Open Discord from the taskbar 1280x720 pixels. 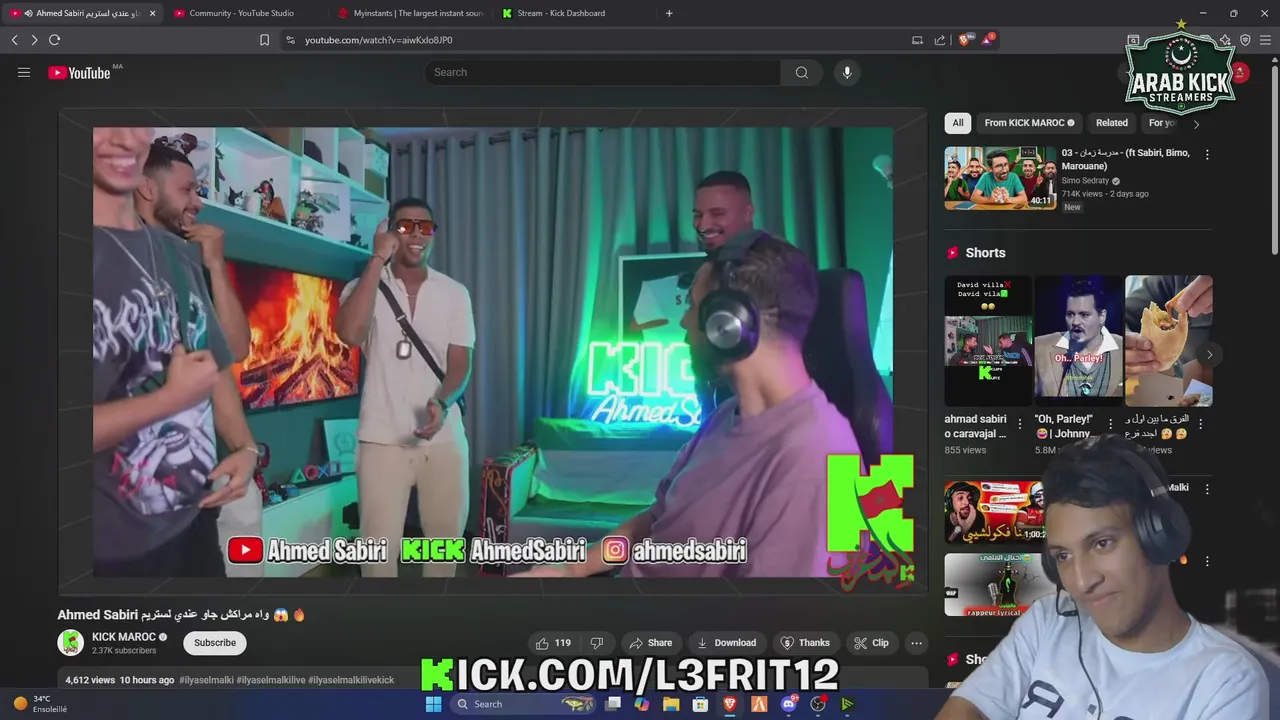[x=789, y=704]
